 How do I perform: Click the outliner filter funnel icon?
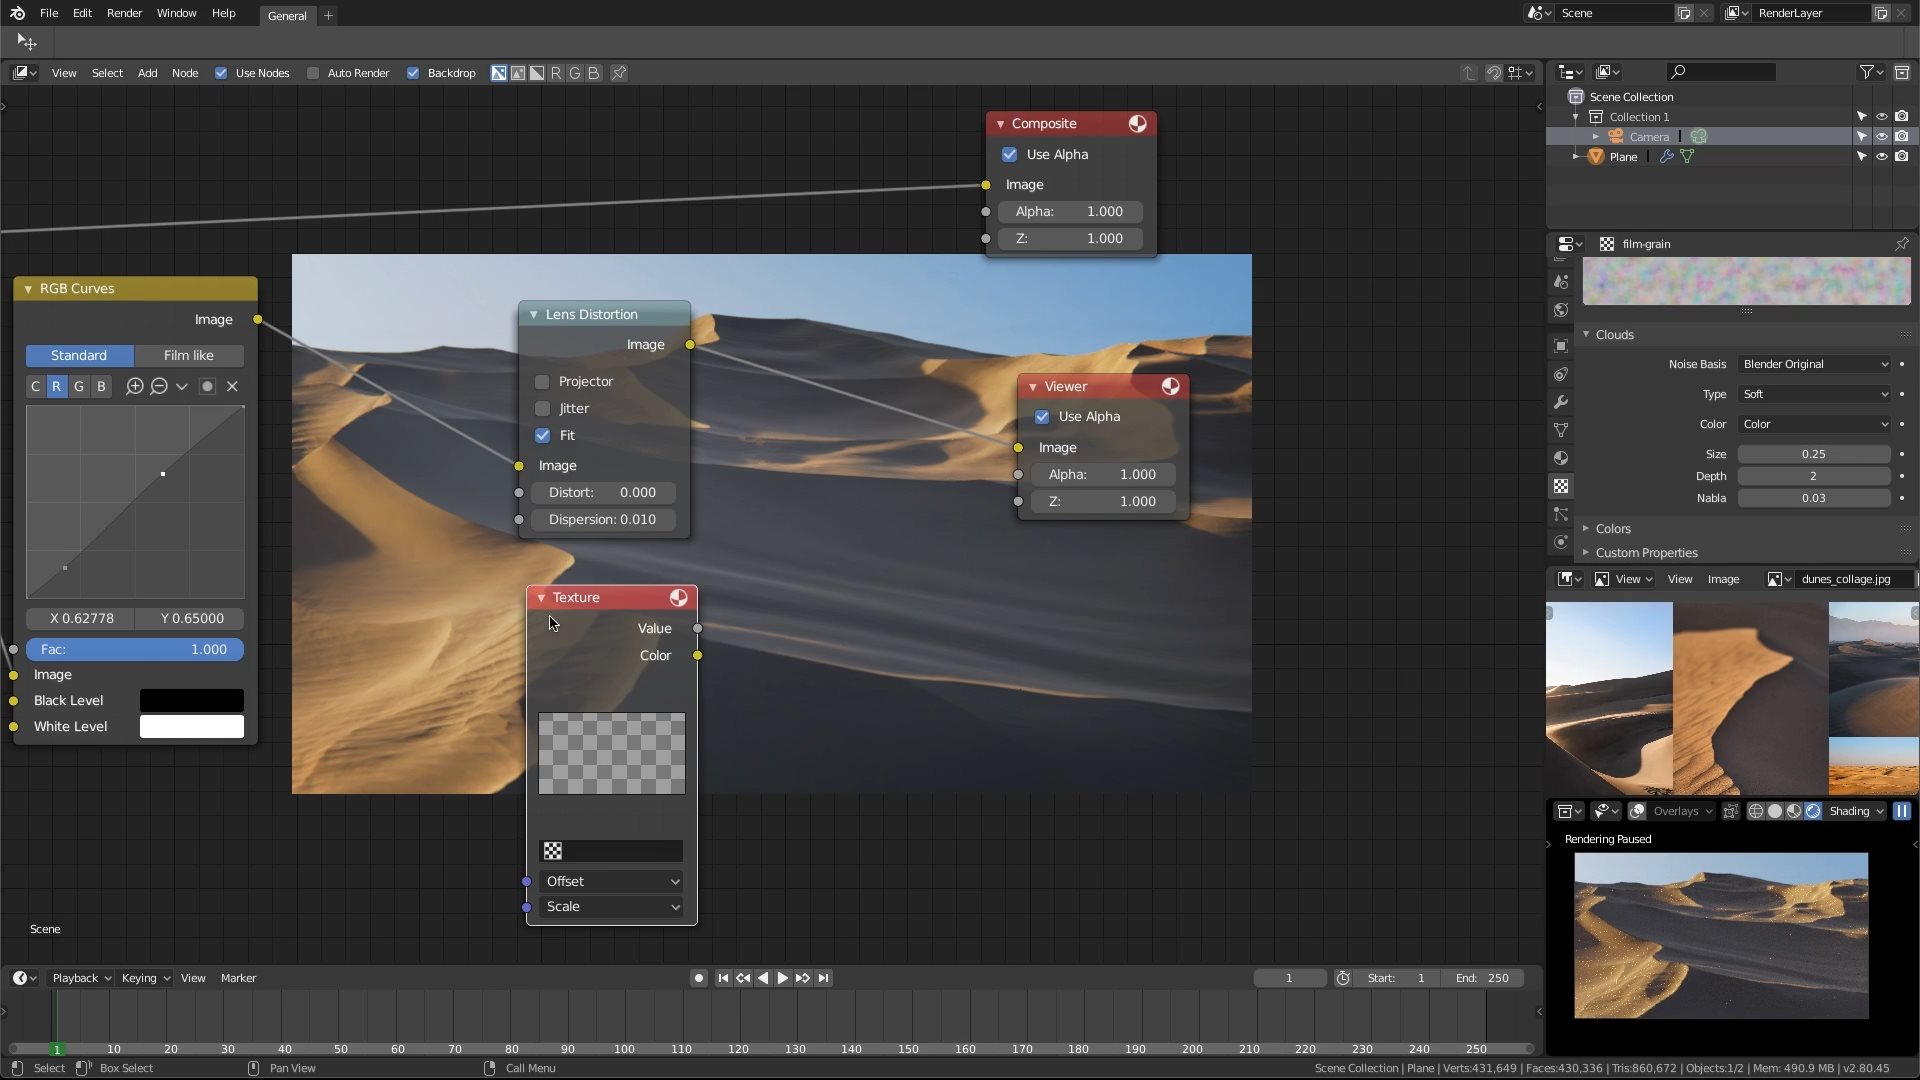pyautogui.click(x=1866, y=72)
